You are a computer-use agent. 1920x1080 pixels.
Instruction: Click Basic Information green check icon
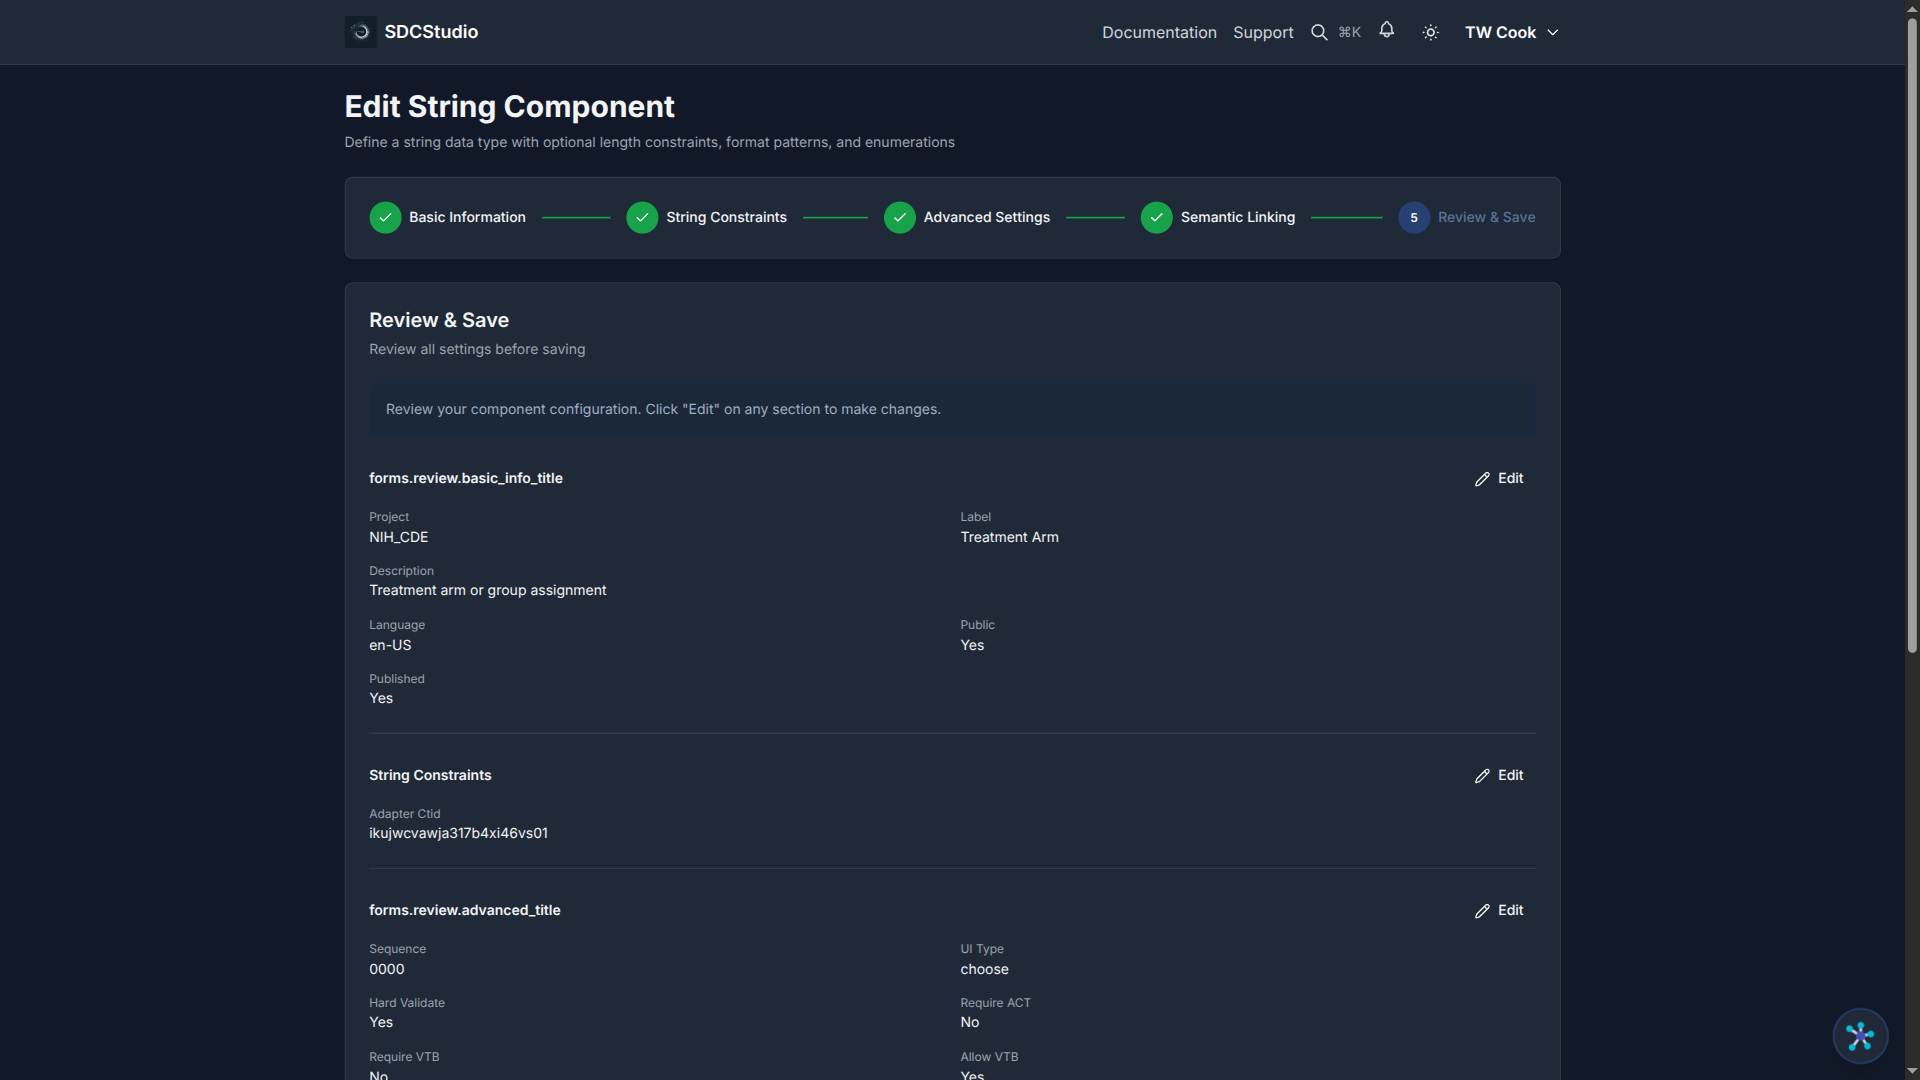click(385, 217)
